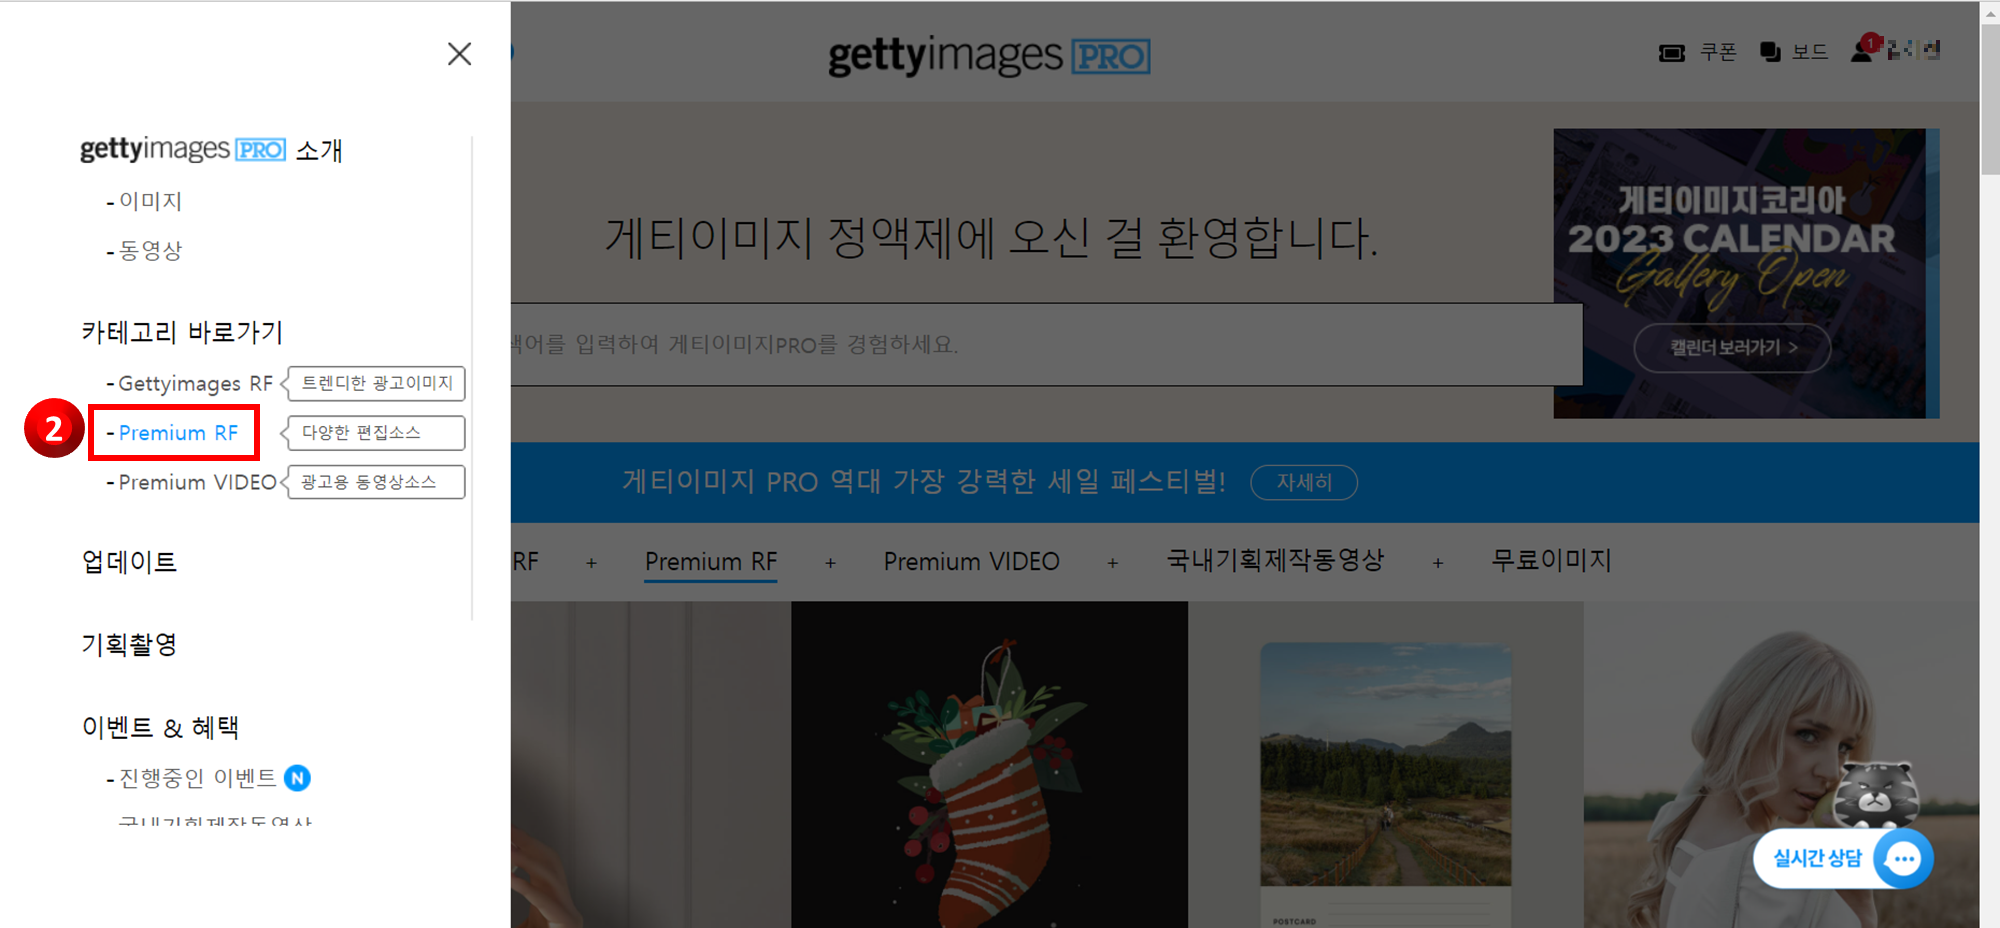Image resolution: width=2000 pixels, height=928 pixels.
Task: Open the landscape postcard image thumbnail
Action: click(1386, 764)
